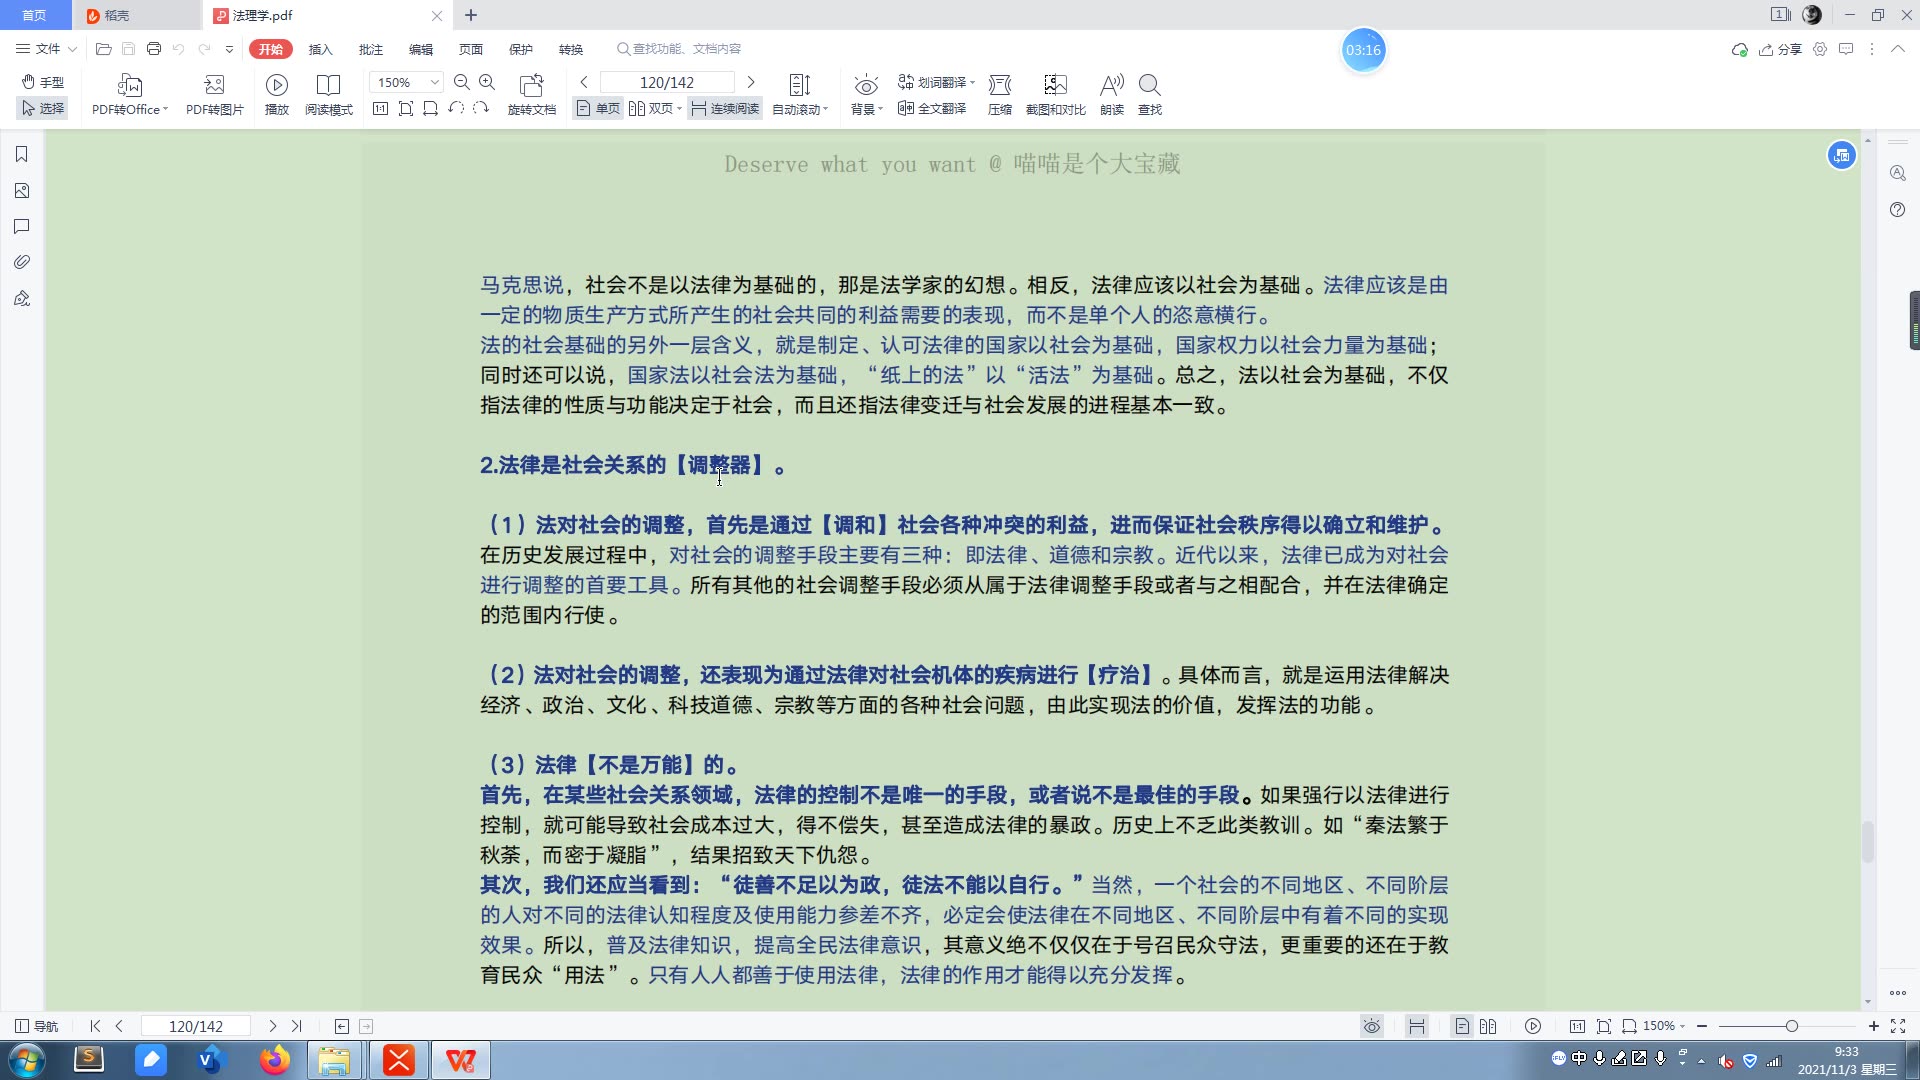Viewport: 1920px width, 1080px height.
Task: Toggle the 导航 navigation pane
Action: click(x=36, y=1026)
